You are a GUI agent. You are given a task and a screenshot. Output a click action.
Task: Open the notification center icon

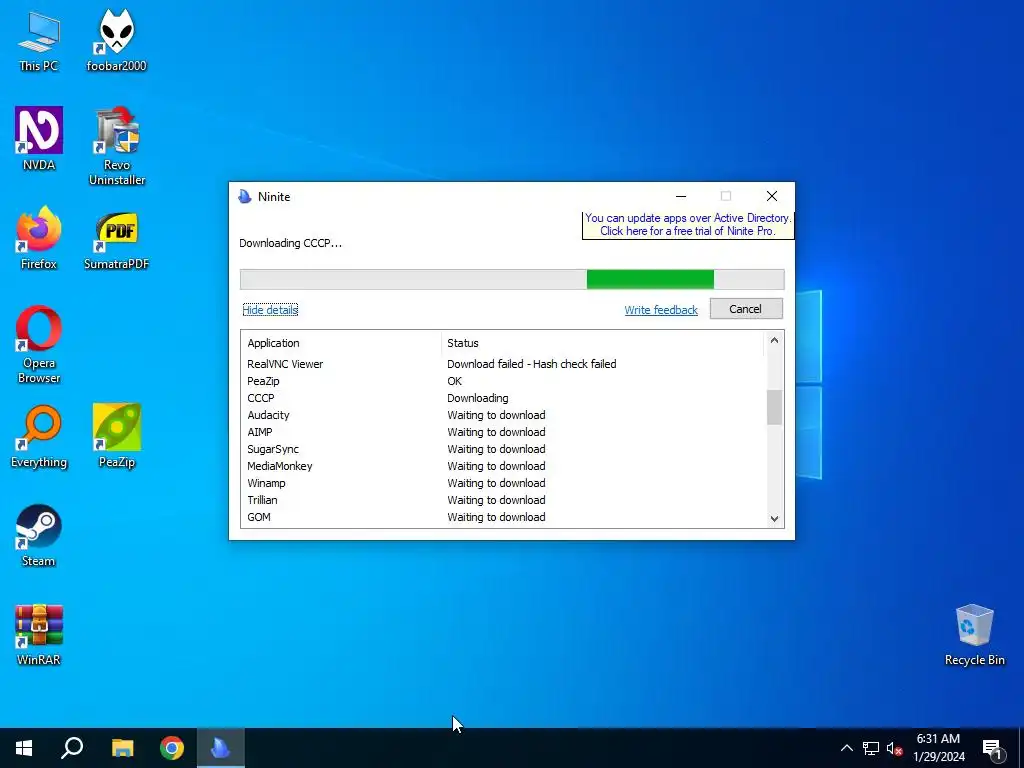[992, 748]
